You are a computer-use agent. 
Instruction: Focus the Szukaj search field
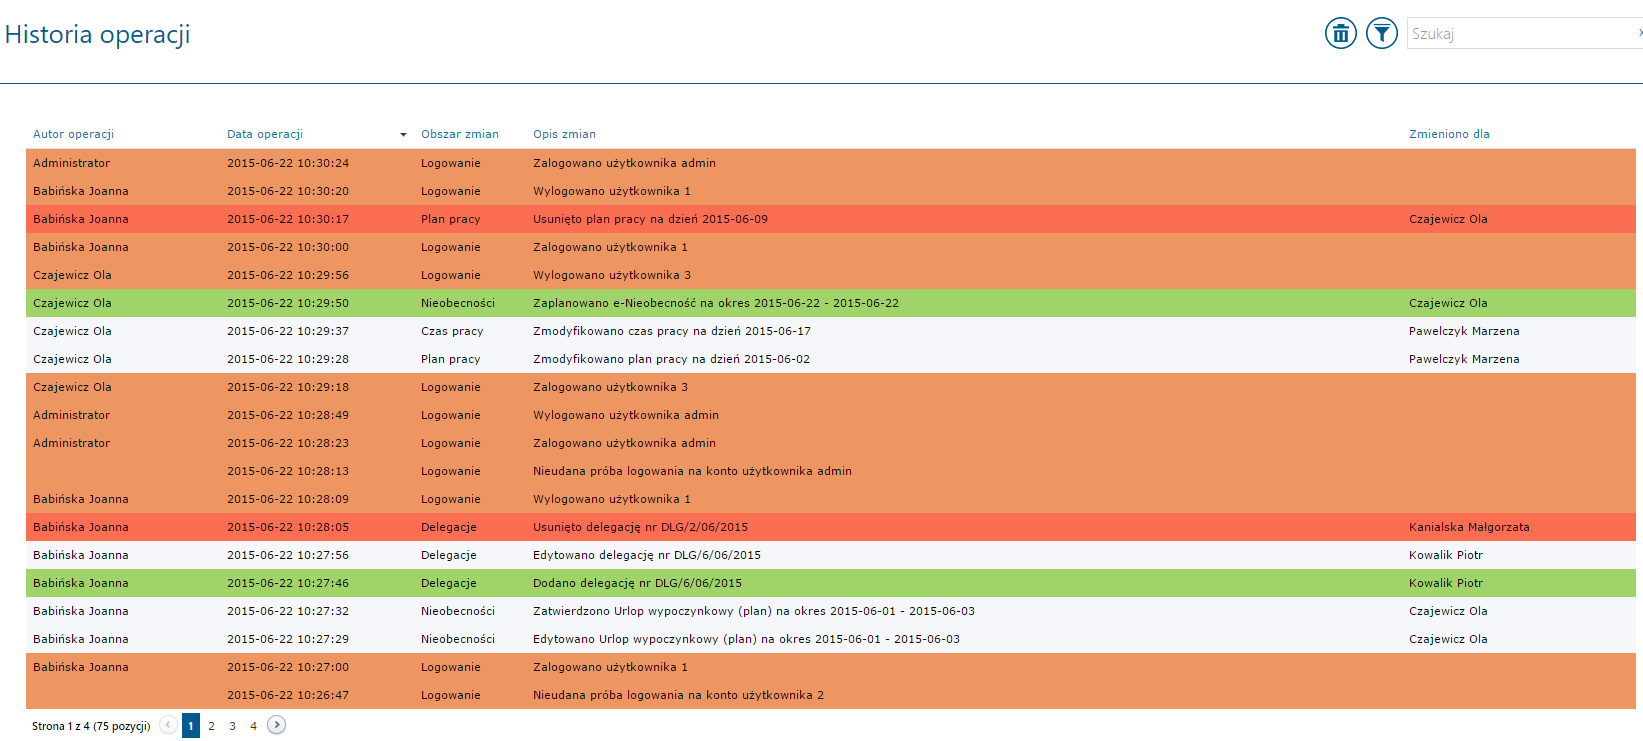[x=1524, y=33]
